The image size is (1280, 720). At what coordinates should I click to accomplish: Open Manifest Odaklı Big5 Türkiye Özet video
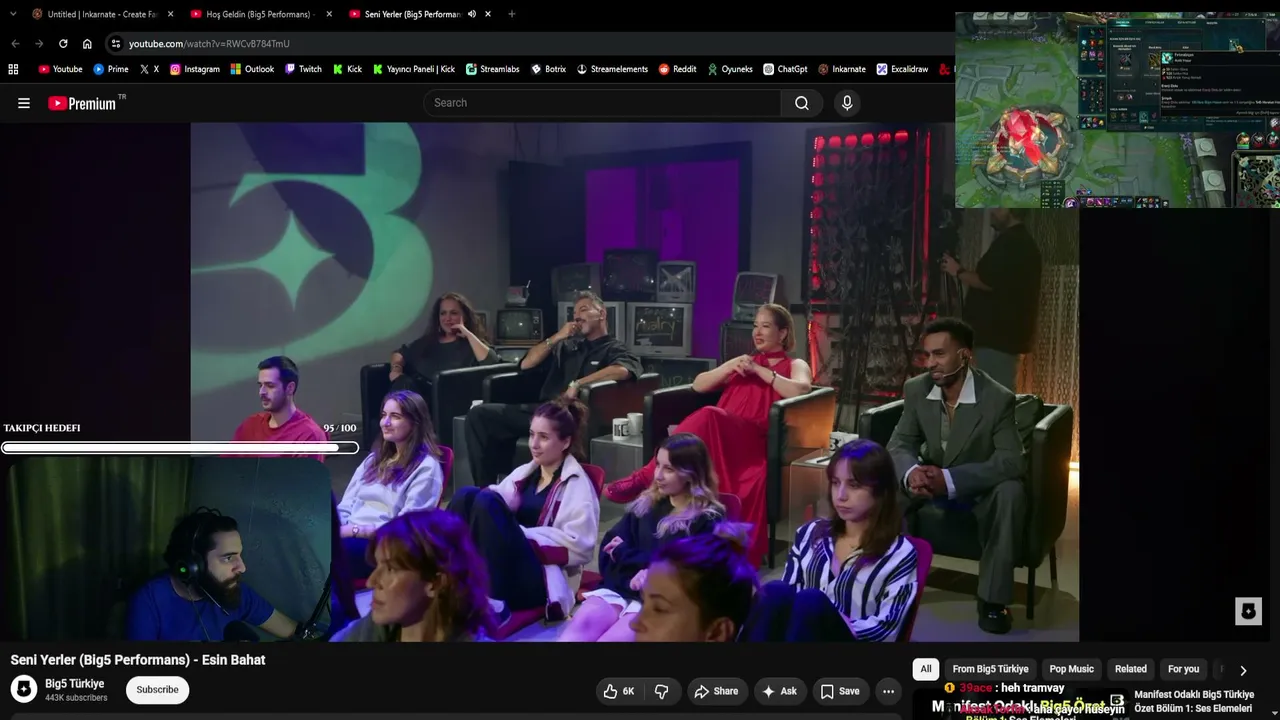pyautogui.click(x=1194, y=701)
